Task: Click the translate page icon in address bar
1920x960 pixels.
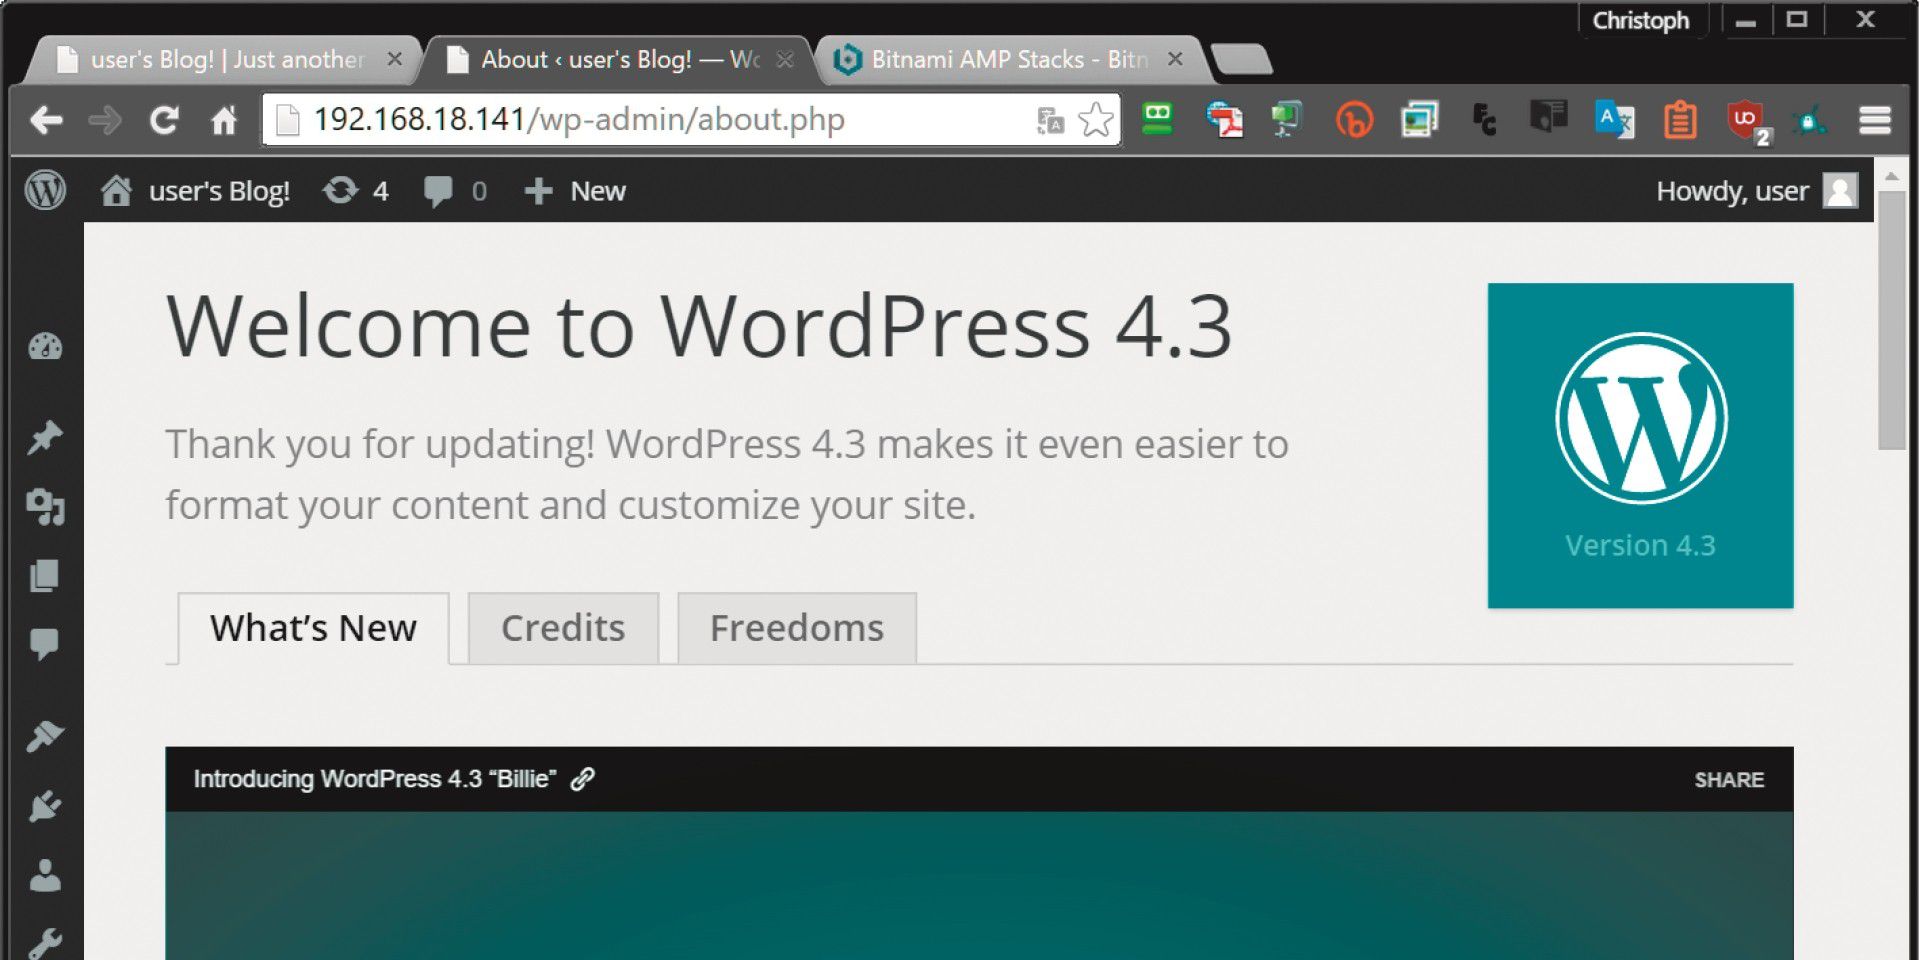Action: 1050,121
